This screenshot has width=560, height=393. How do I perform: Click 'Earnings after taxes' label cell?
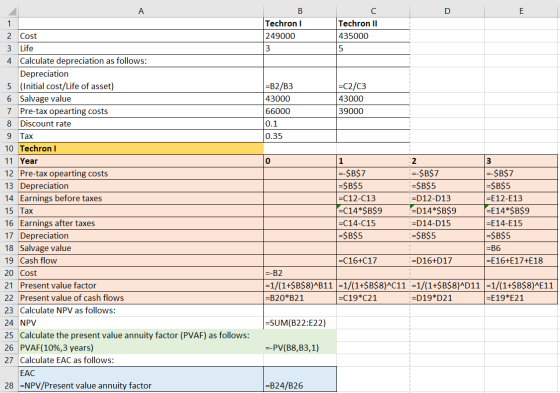[x=141, y=223]
